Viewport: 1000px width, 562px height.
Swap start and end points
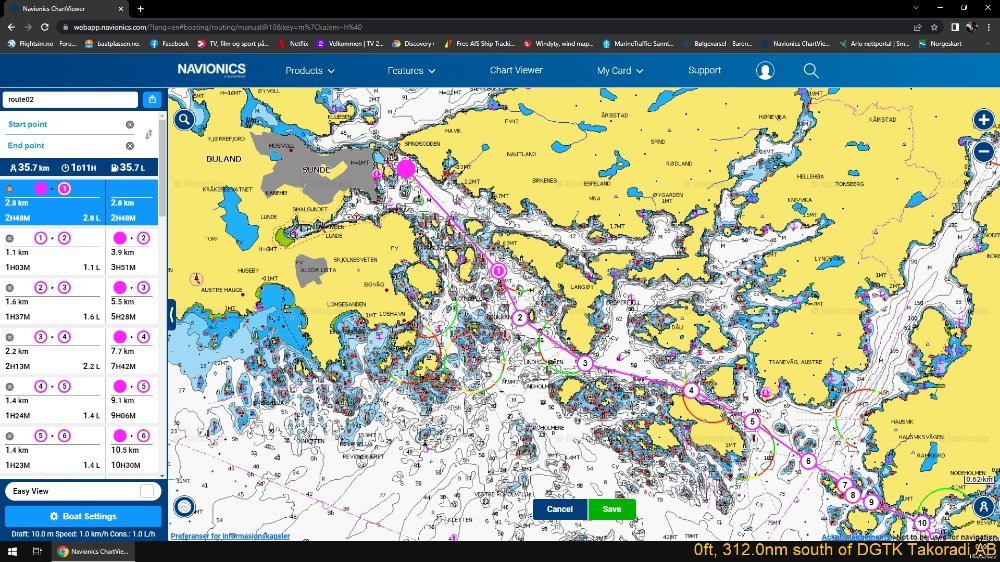[x=149, y=135]
